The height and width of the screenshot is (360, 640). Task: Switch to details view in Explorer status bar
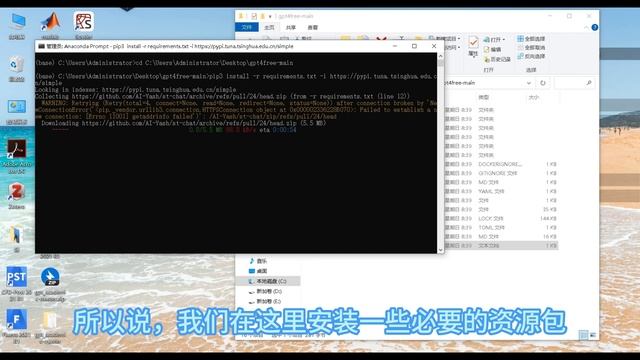click(584, 335)
